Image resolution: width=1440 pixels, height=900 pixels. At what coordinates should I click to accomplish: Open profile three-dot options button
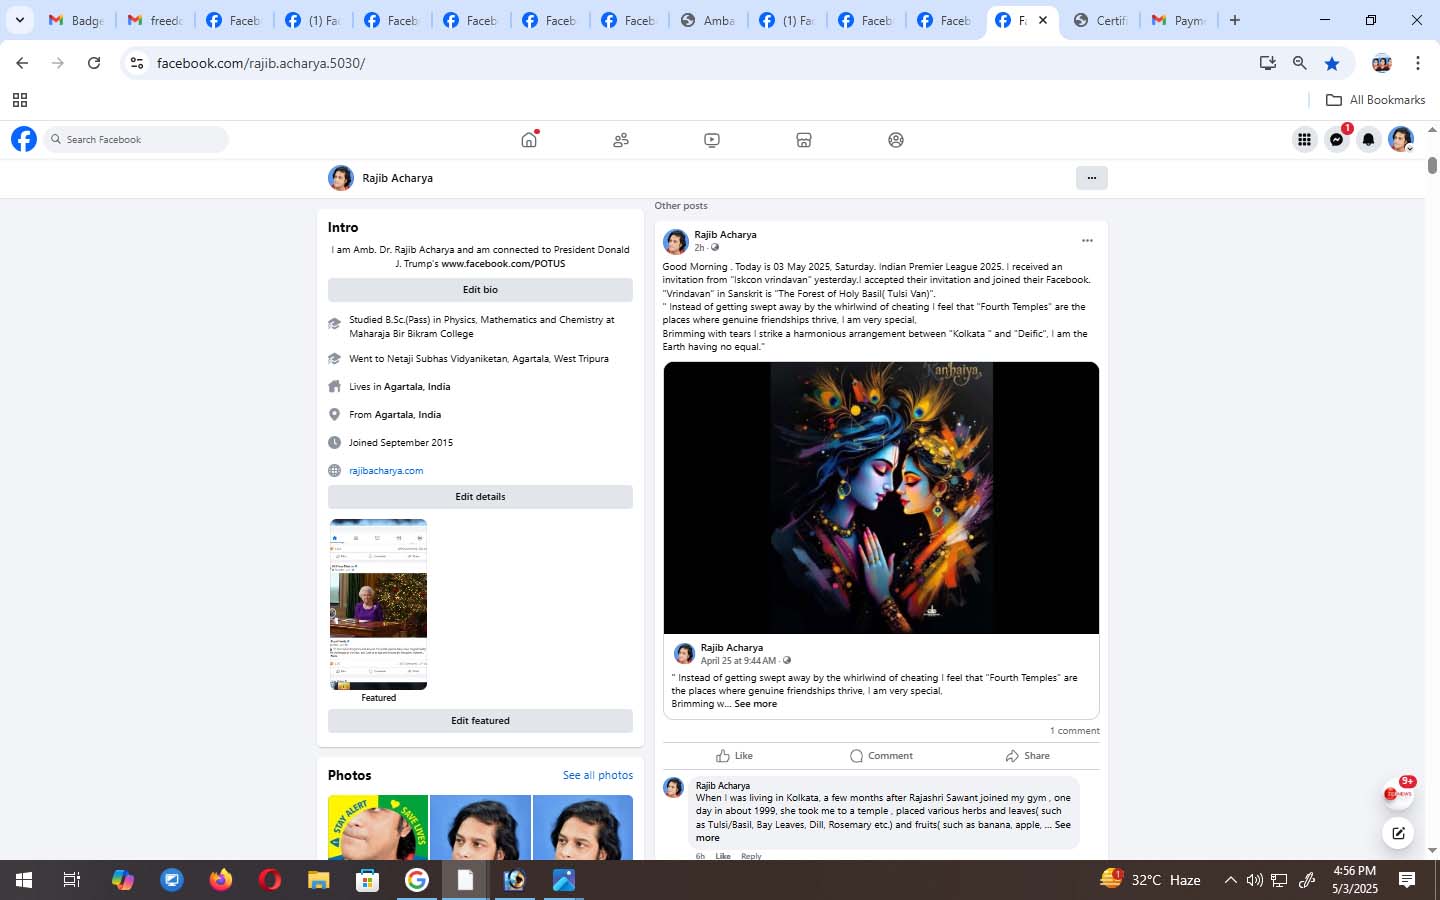[1091, 178]
